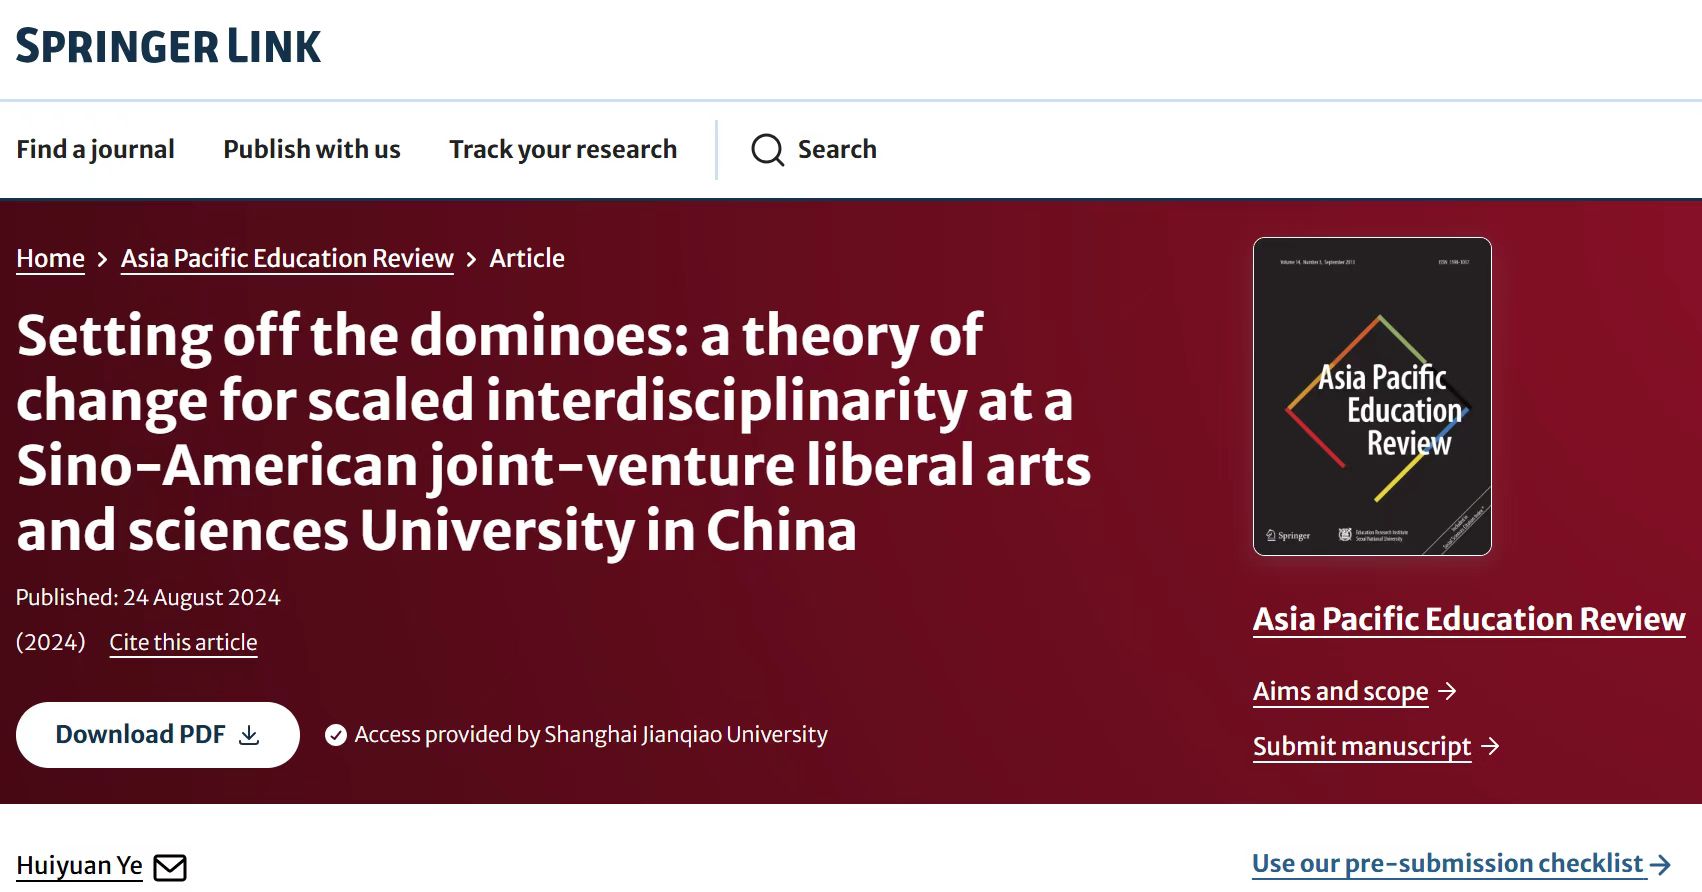Viewport: 1702px width, 892px height.
Task: Click the arrow next to Aims and scope
Action: (1447, 691)
